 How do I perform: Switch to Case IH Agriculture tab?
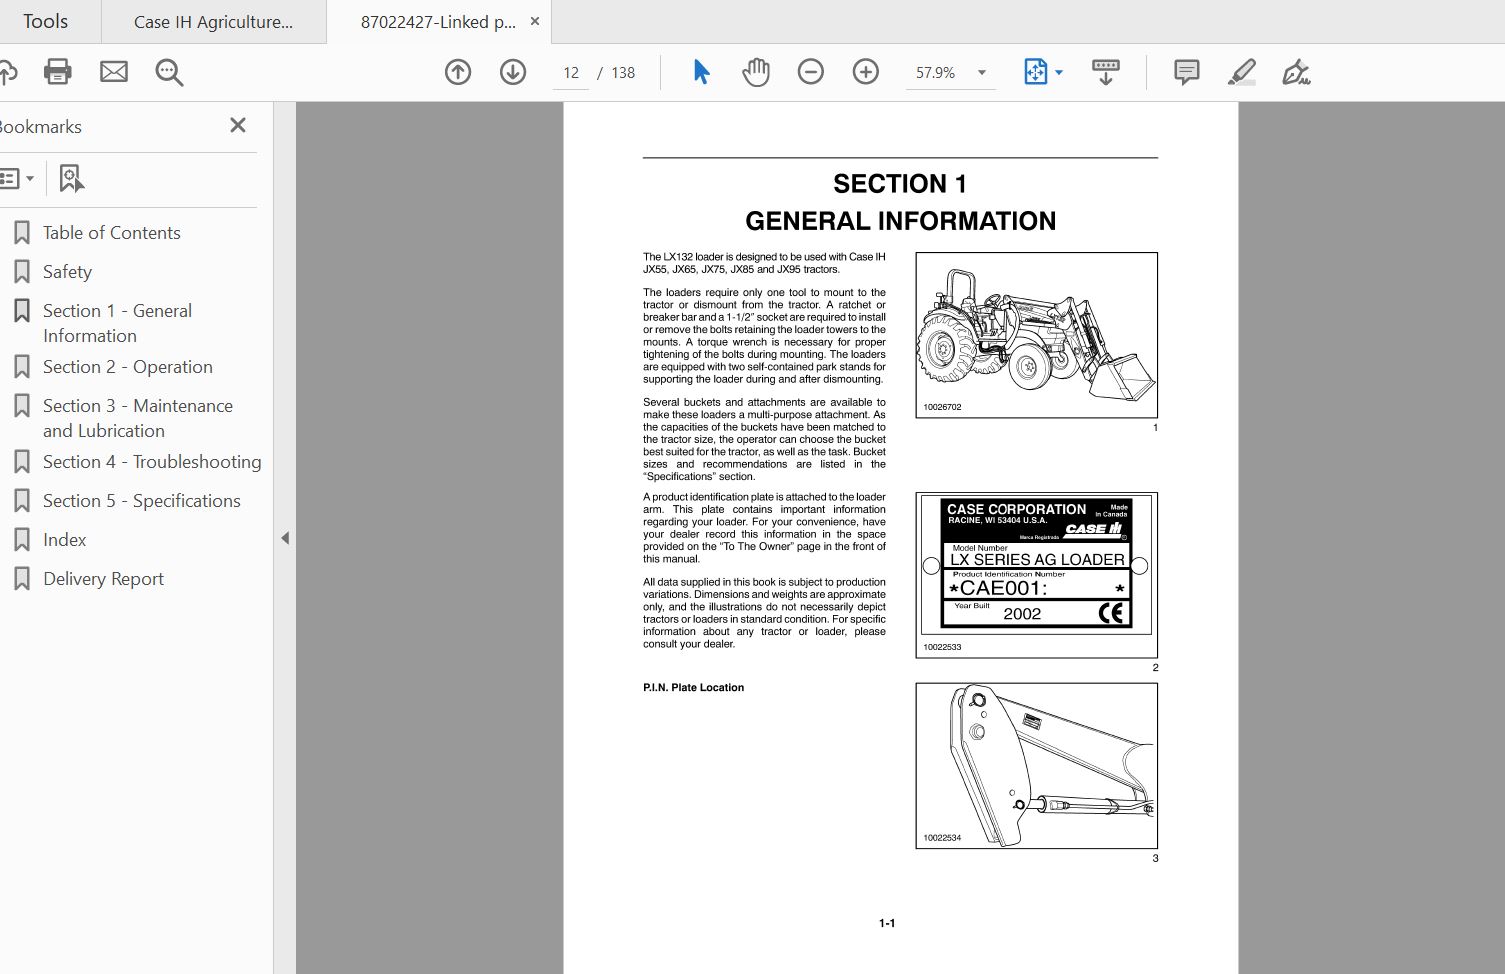click(213, 22)
